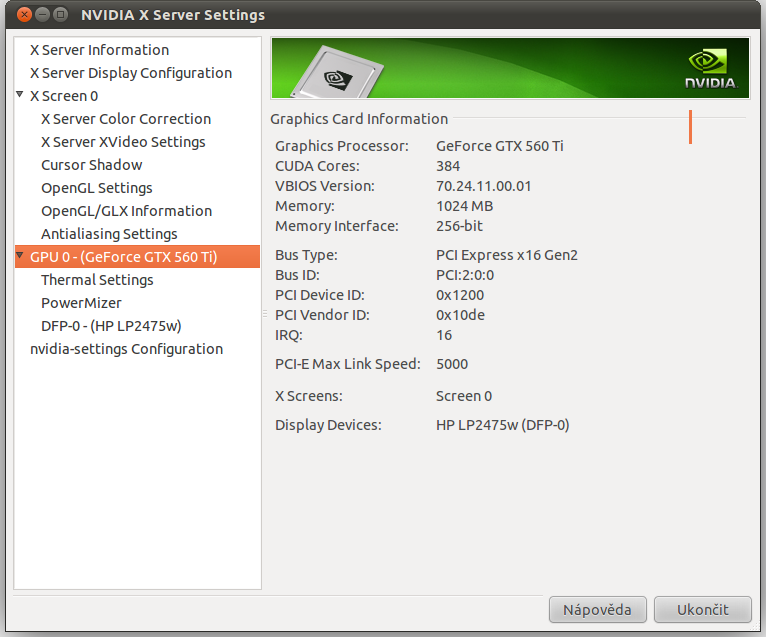
Task: Select DFP-0 - (HP LP2475w) display
Action: point(111,326)
